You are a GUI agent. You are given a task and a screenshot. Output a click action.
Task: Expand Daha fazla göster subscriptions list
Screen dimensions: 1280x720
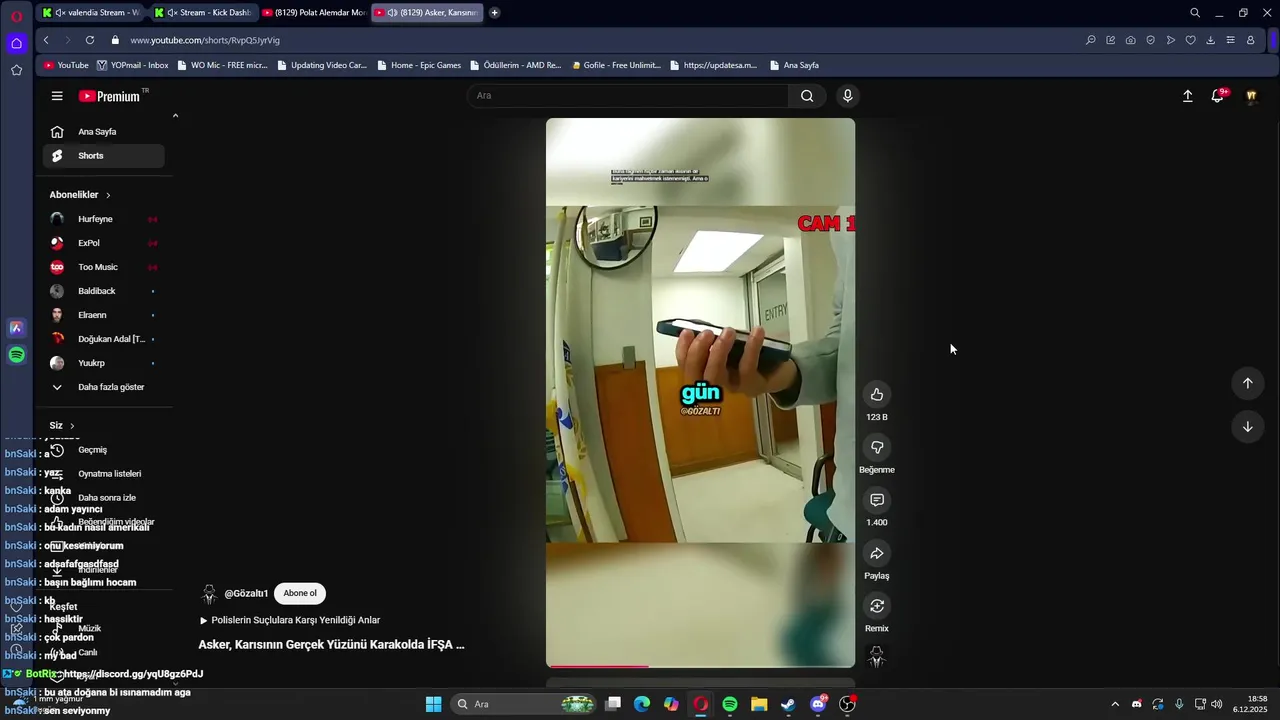(104, 387)
